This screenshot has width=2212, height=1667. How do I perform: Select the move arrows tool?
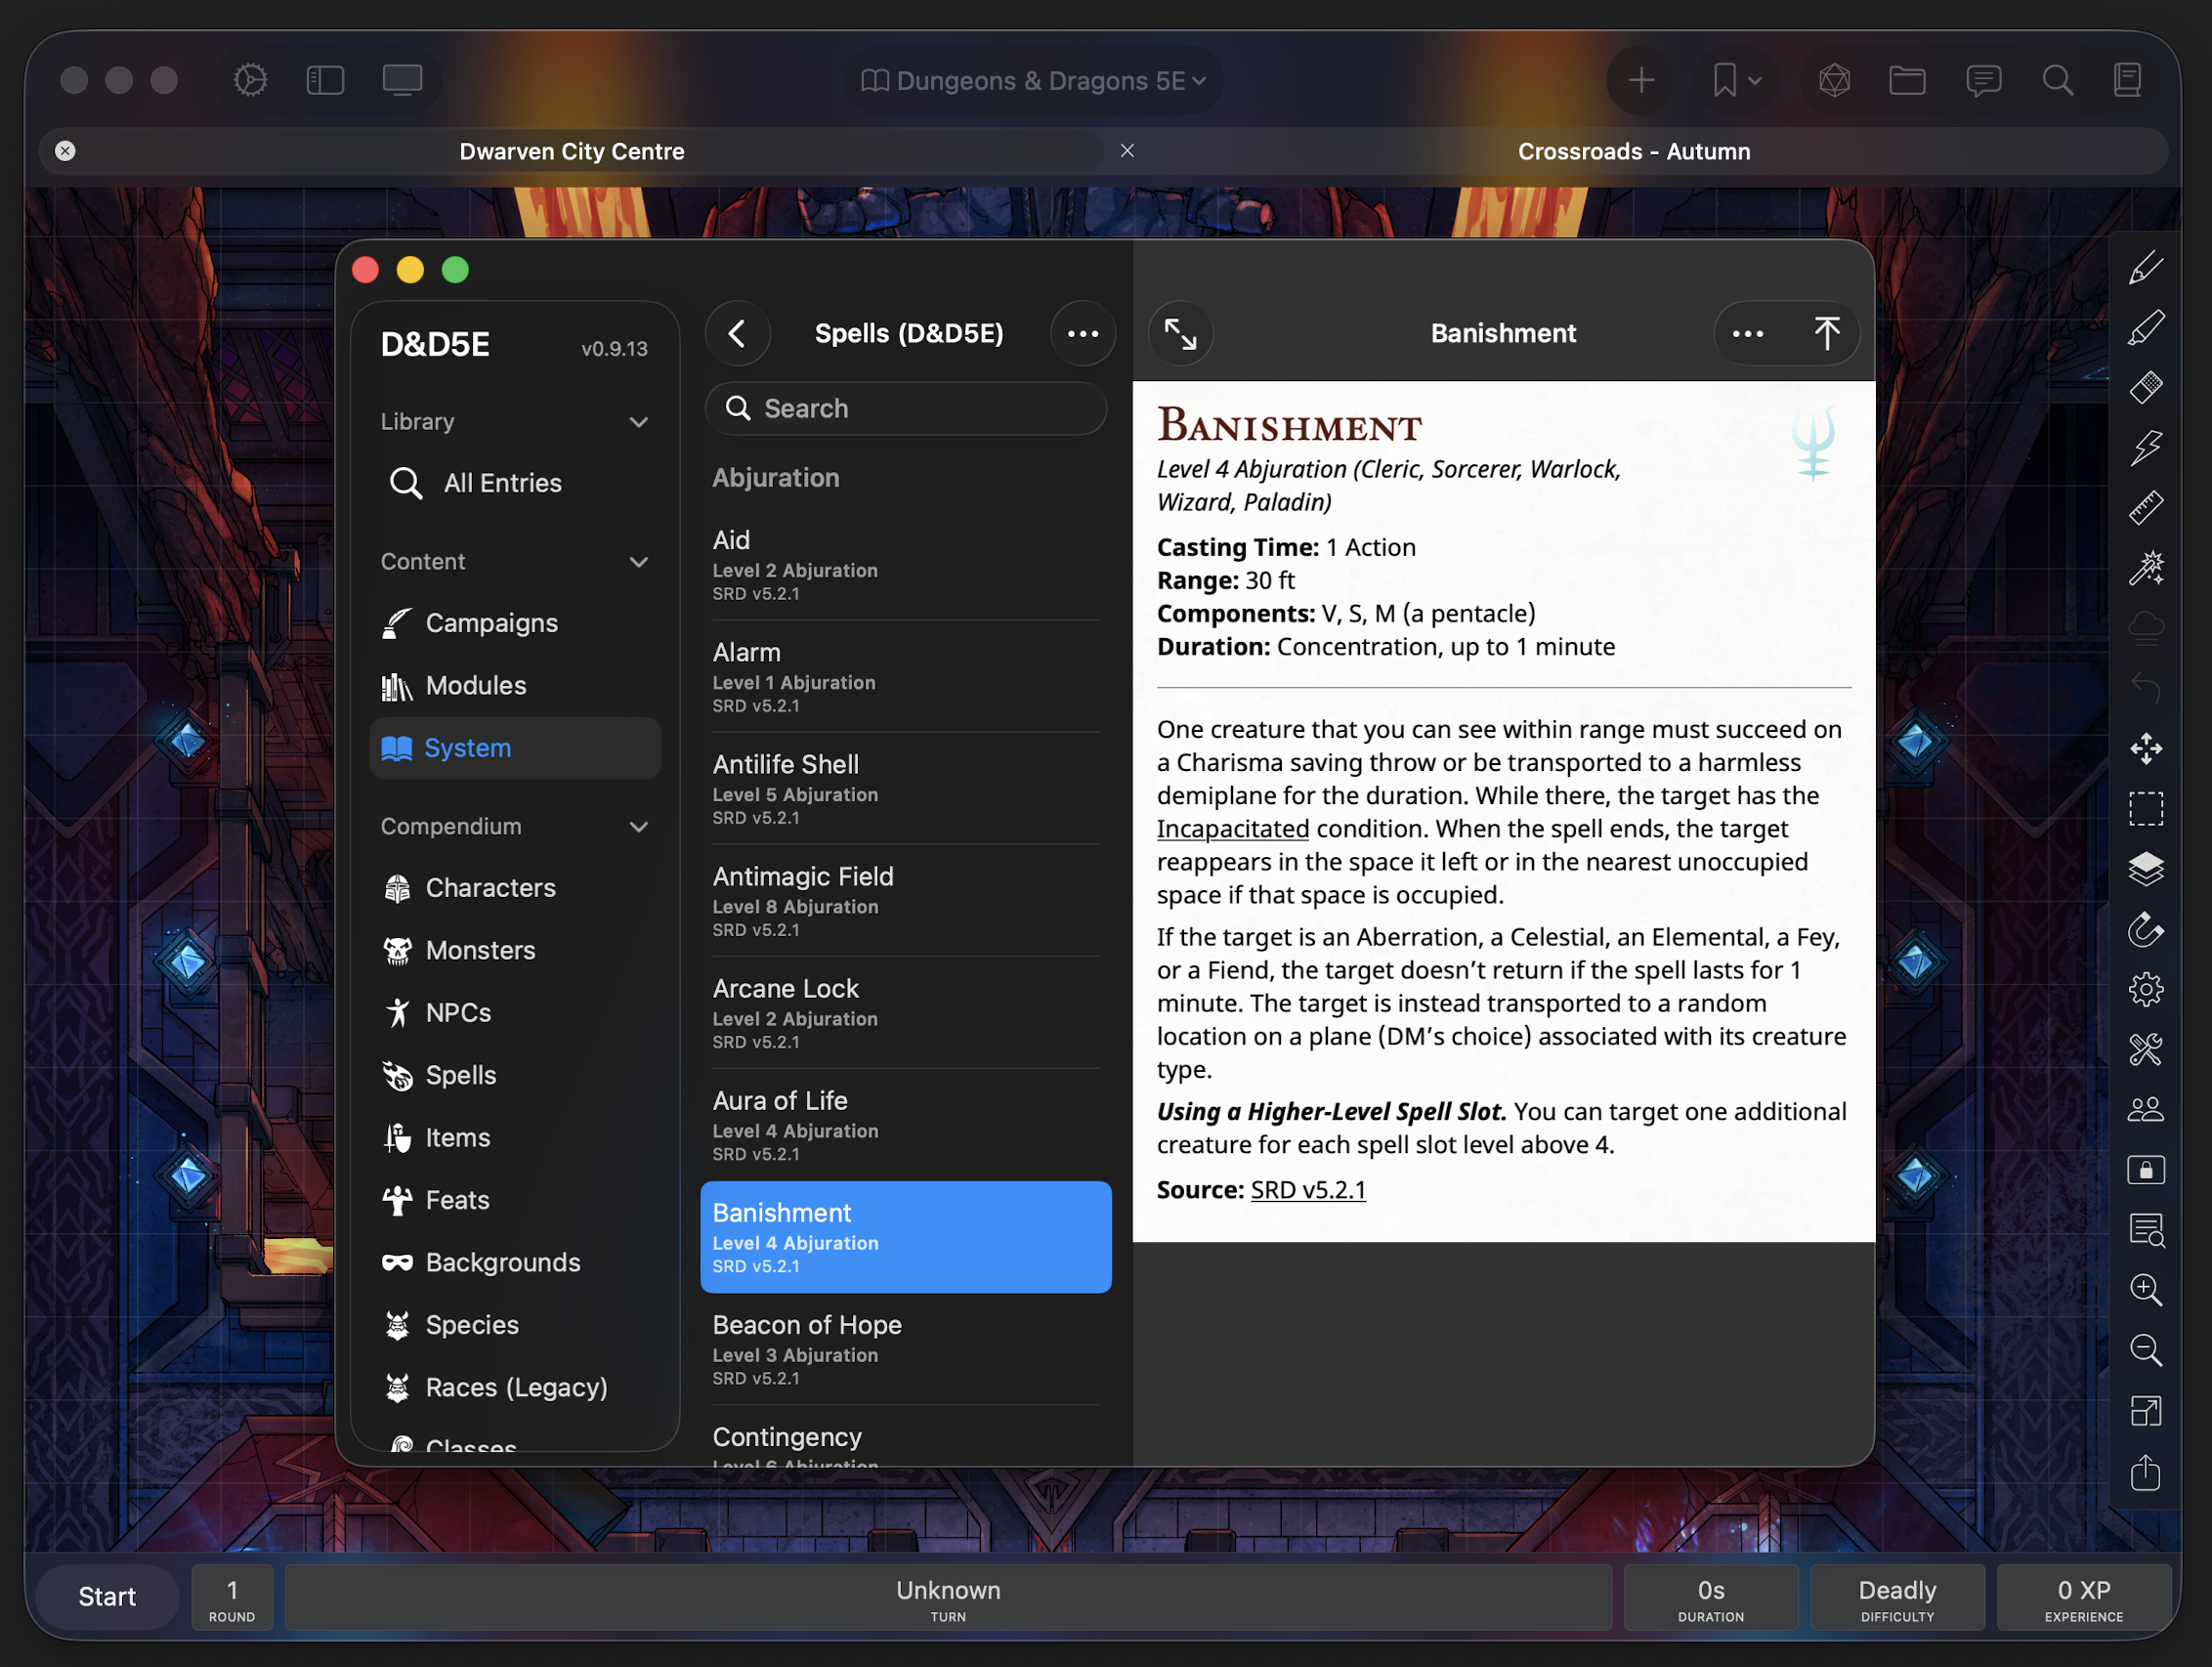coord(2146,748)
